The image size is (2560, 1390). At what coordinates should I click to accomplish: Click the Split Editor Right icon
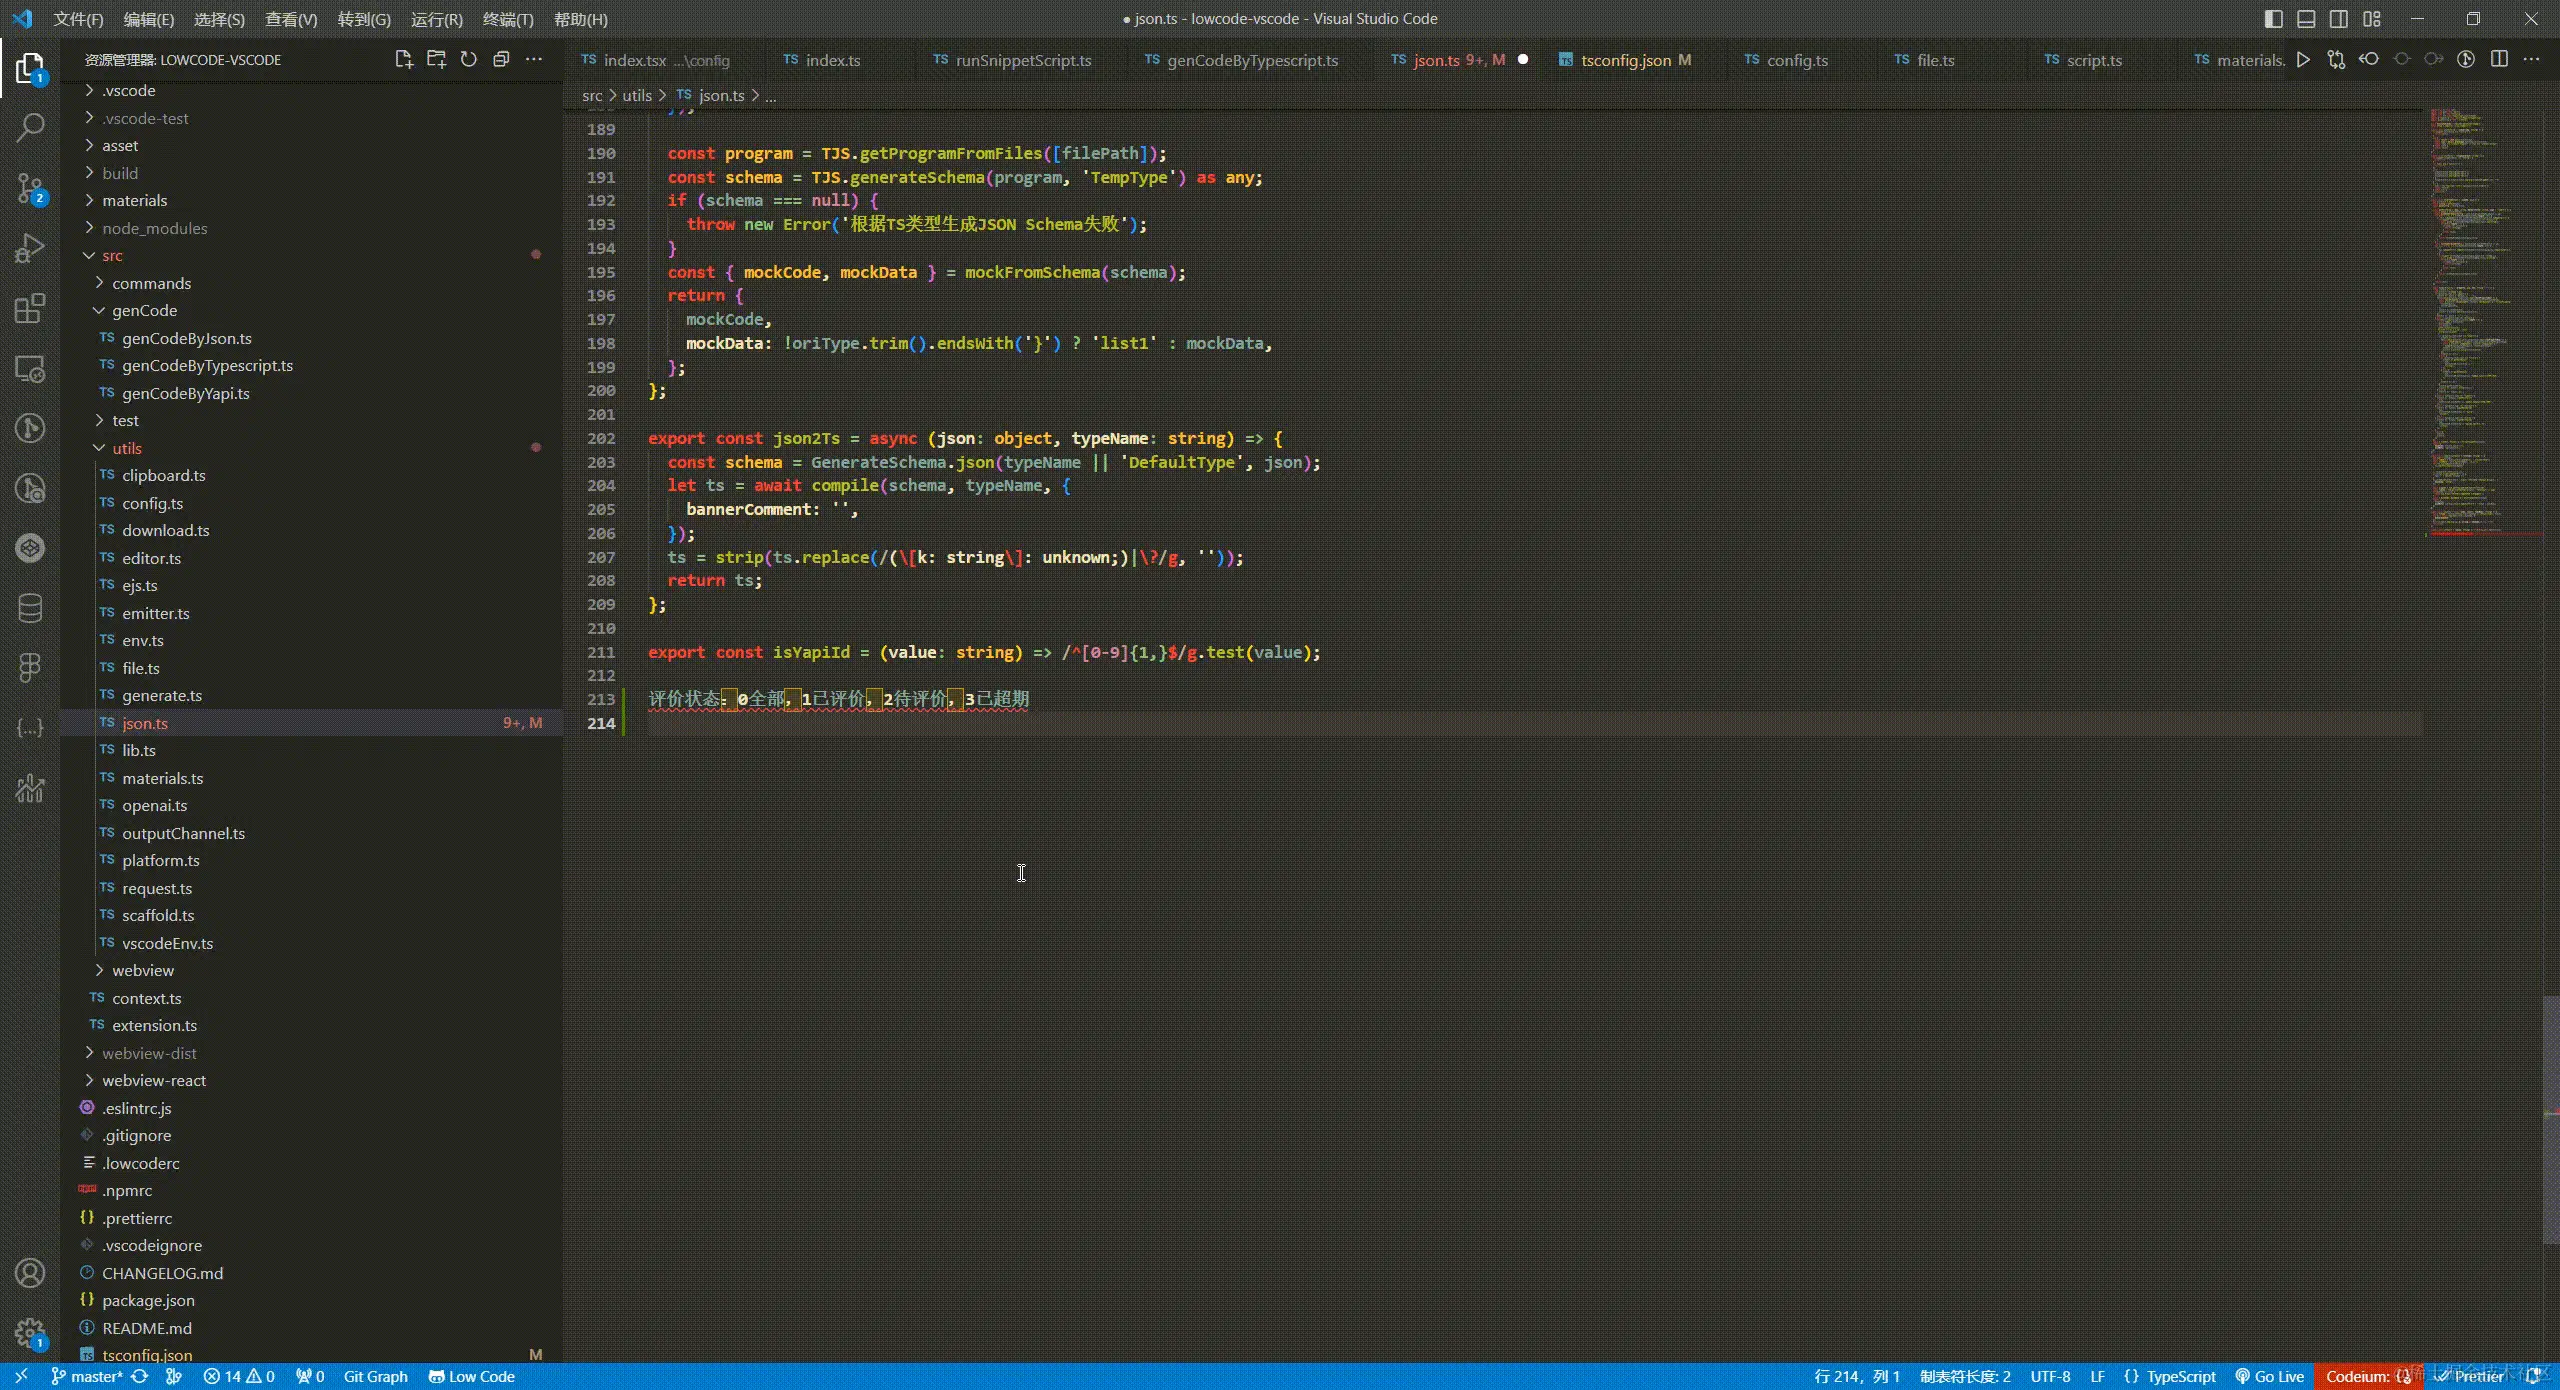point(2499,59)
